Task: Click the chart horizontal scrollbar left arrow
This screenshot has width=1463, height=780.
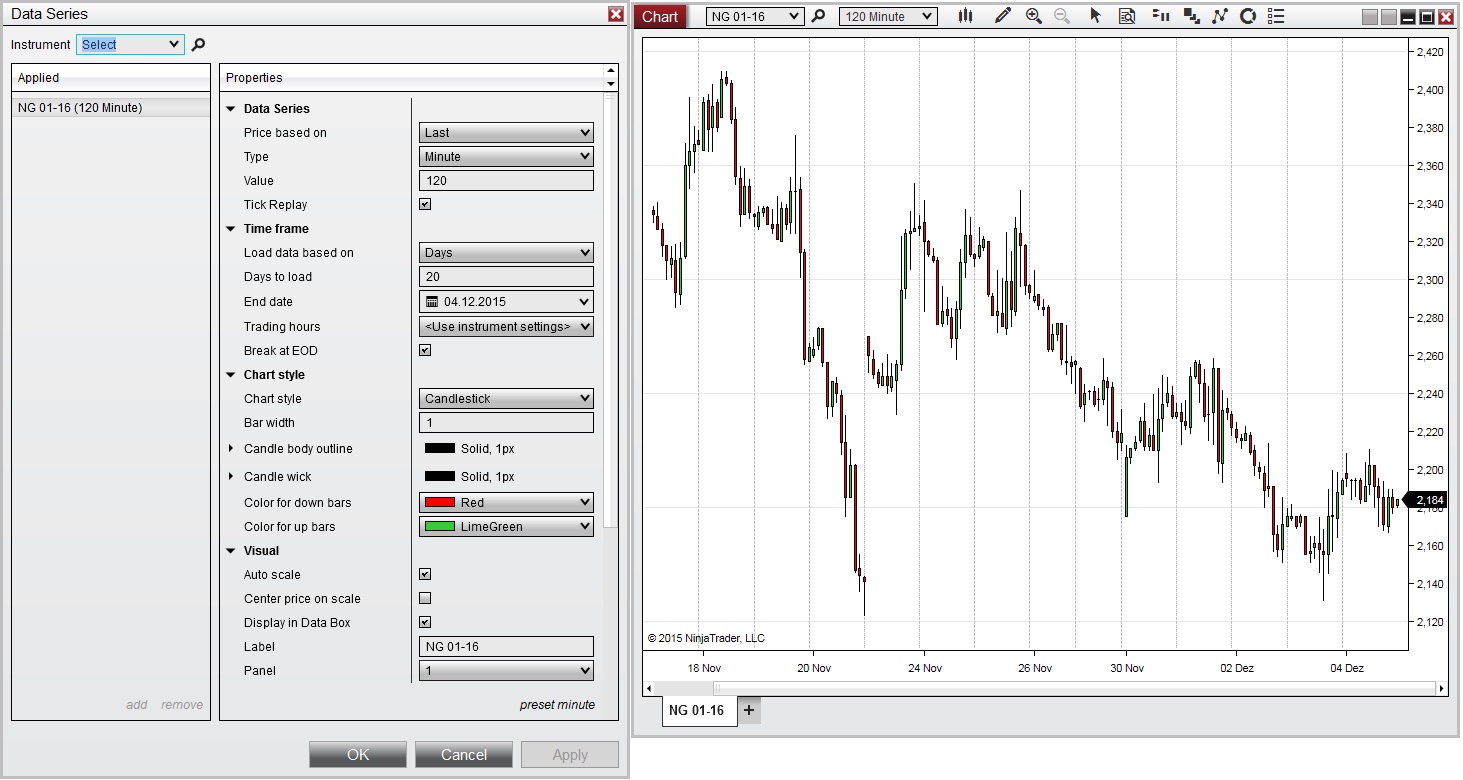Action: click(x=651, y=688)
